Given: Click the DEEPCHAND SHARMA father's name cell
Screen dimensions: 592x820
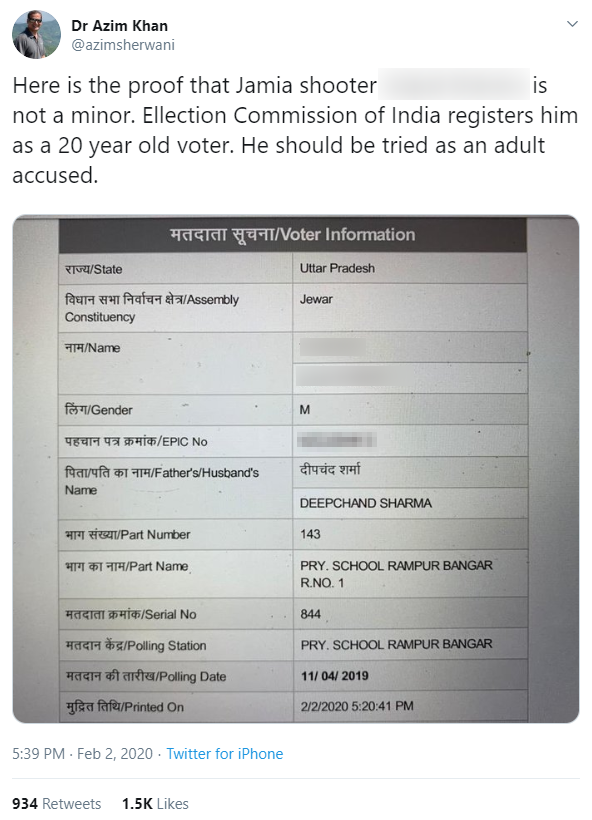Looking at the screenshot, I should point(410,503).
